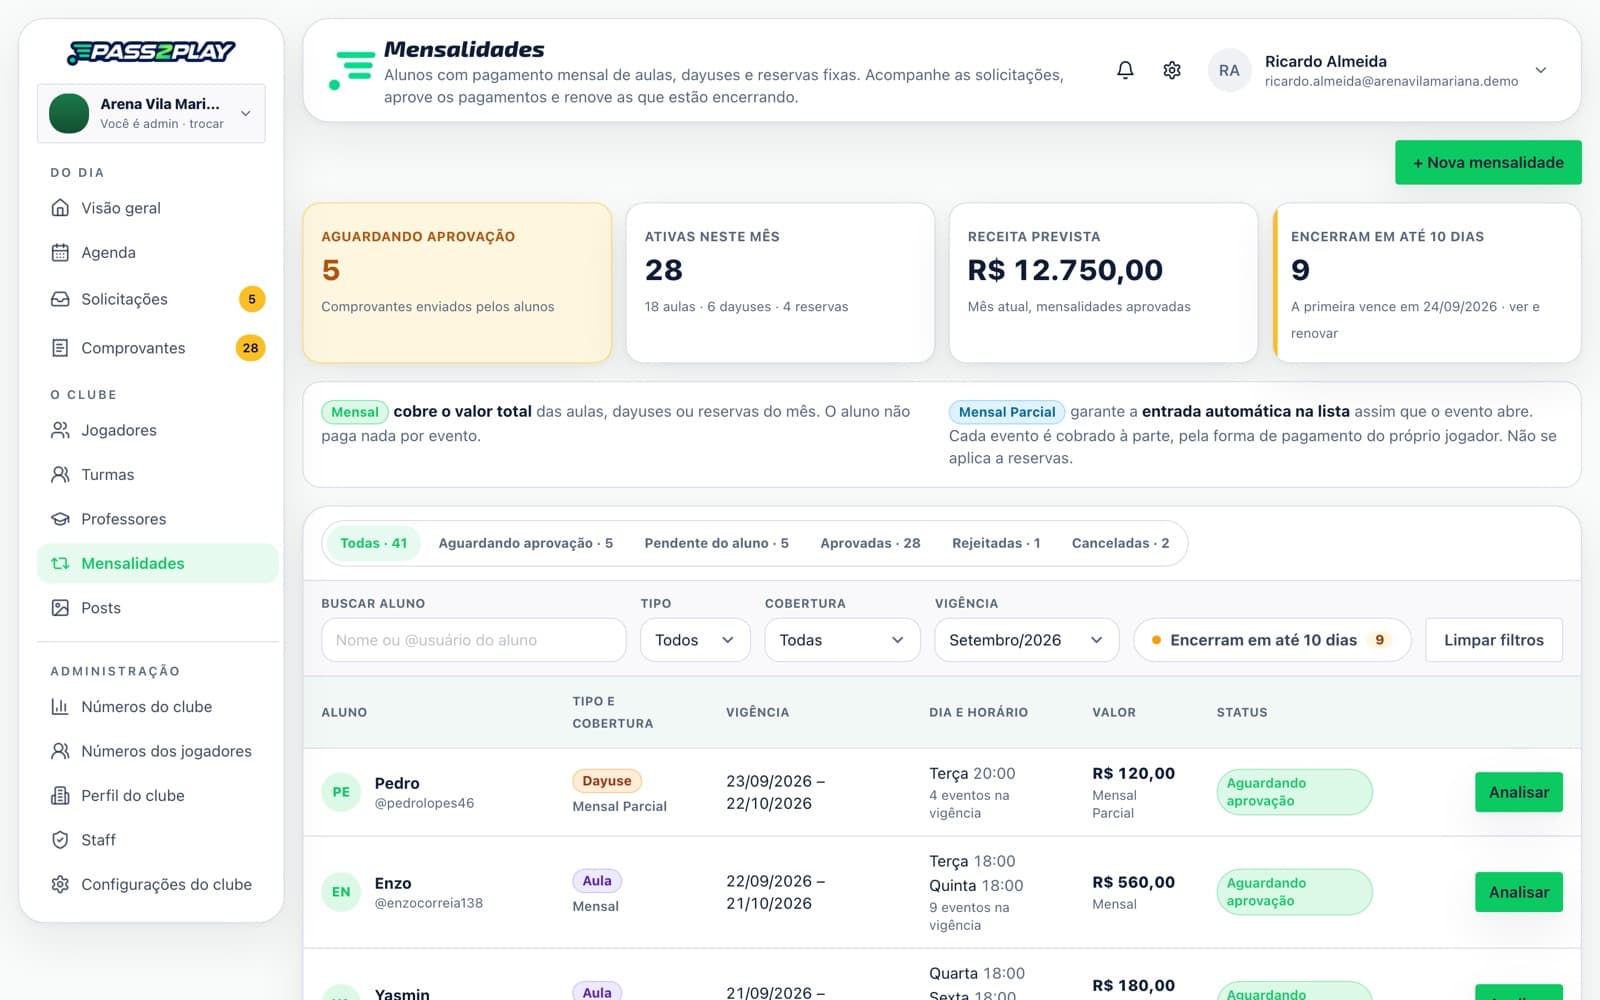
Task: Click the Agenda calendar icon
Action: [60, 253]
